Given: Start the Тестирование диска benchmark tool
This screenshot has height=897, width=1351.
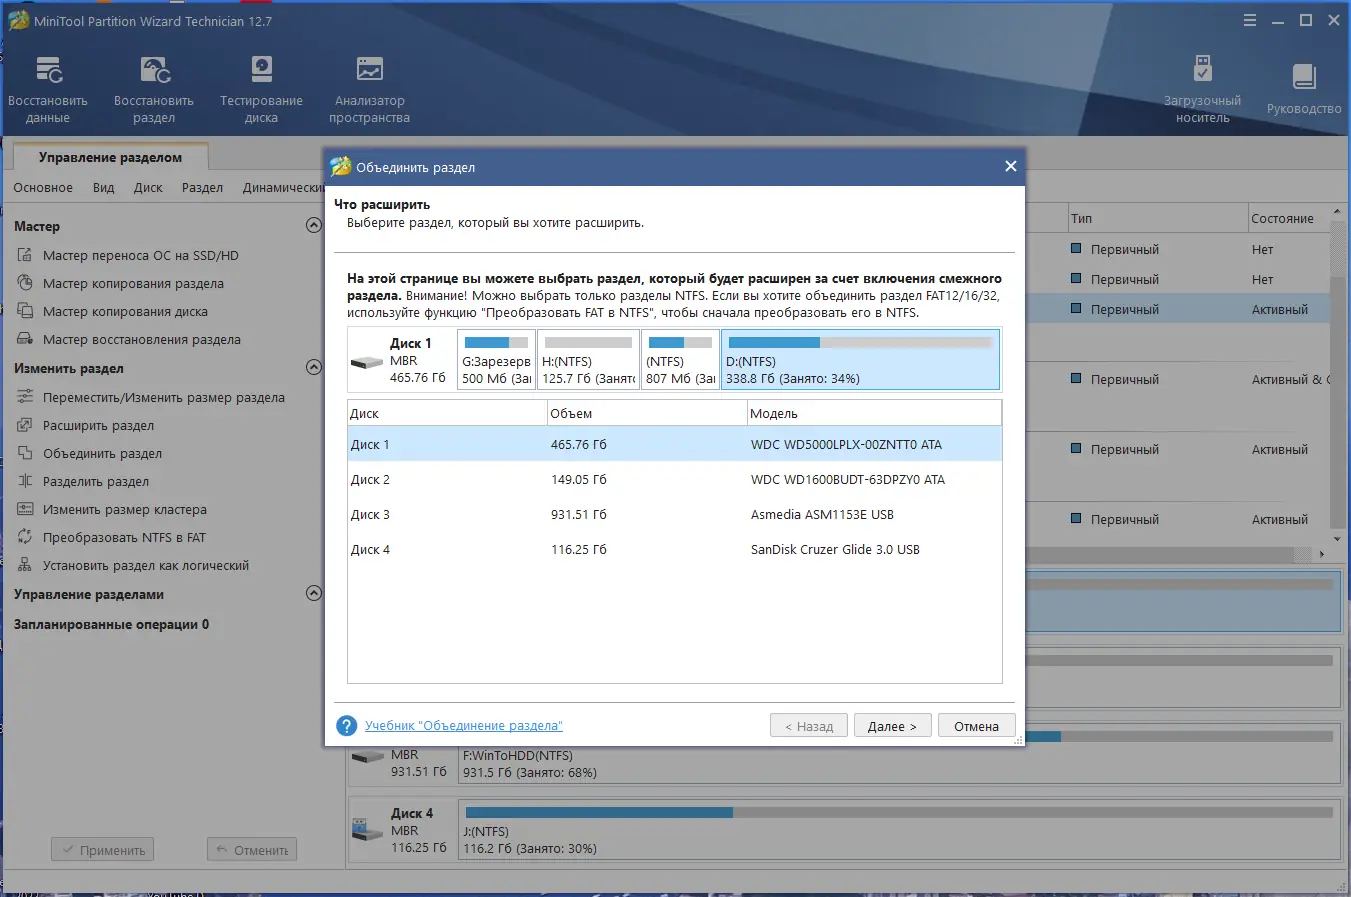Looking at the screenshot, I should [x=261, y=89].
